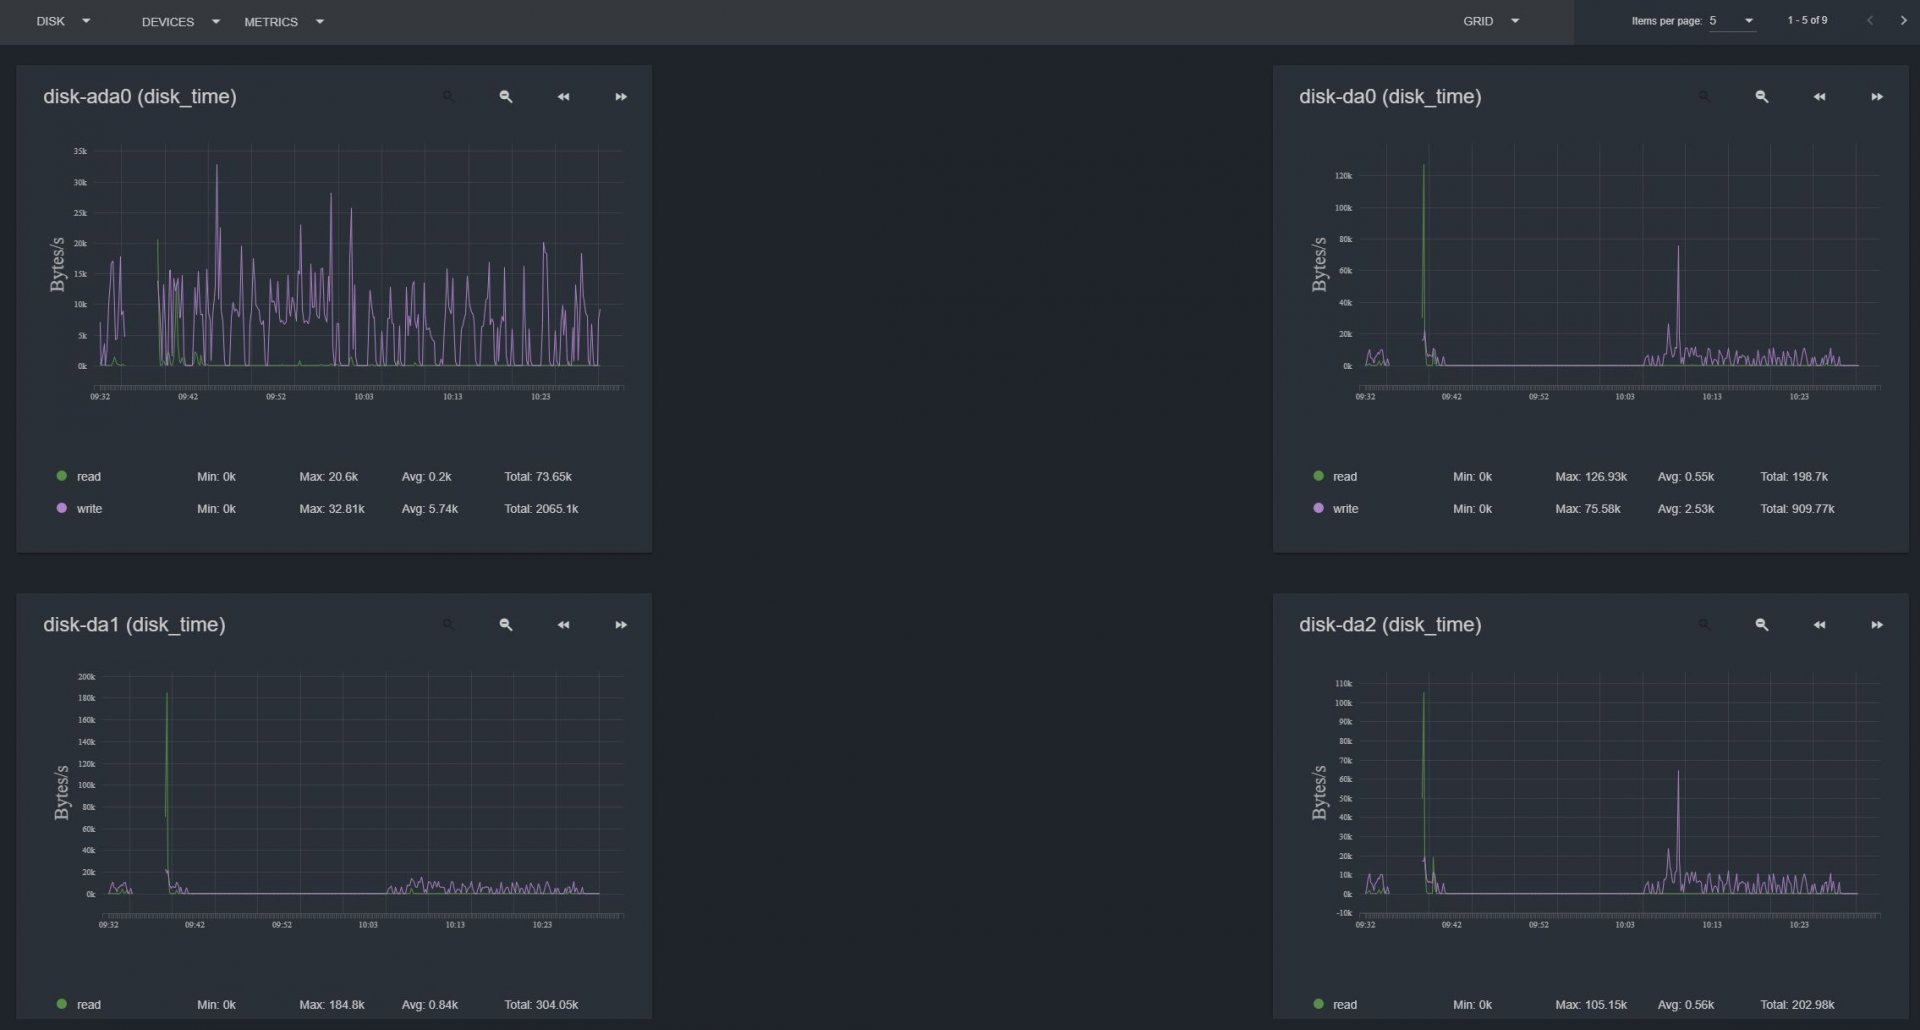
Task: Zoom out the disk-ada0 chart
Action: click(x=506, y=97)
